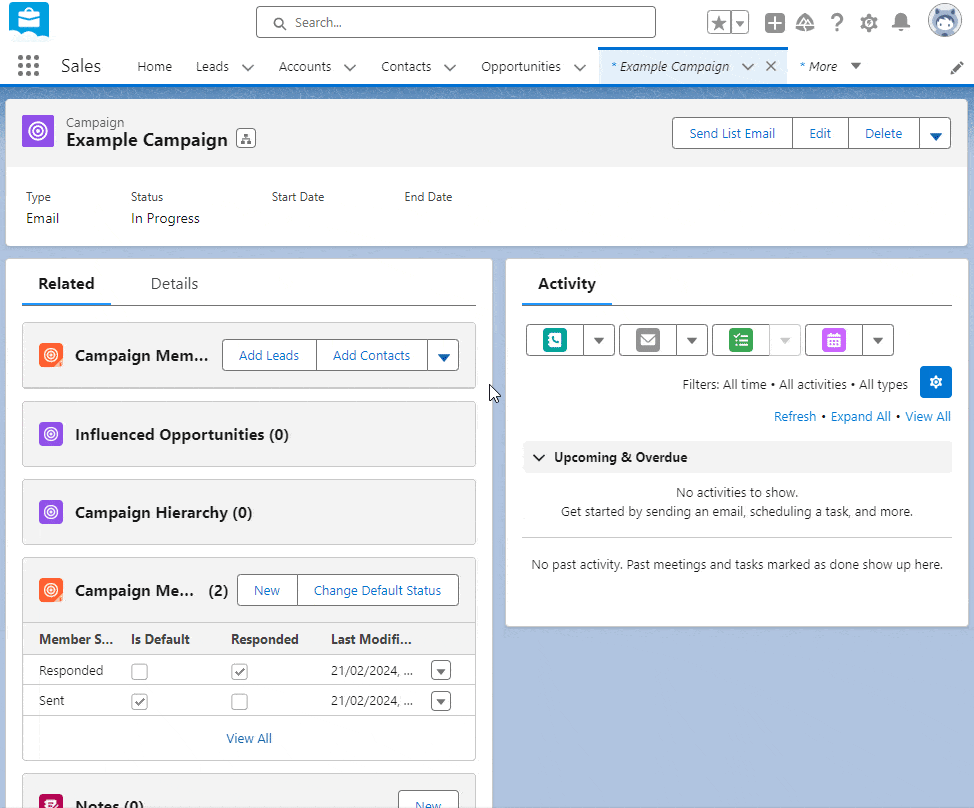Image resolution: width=974 pixels, height=808 pixels.
Task: Switch to Details tab
Action: point(175,284)
